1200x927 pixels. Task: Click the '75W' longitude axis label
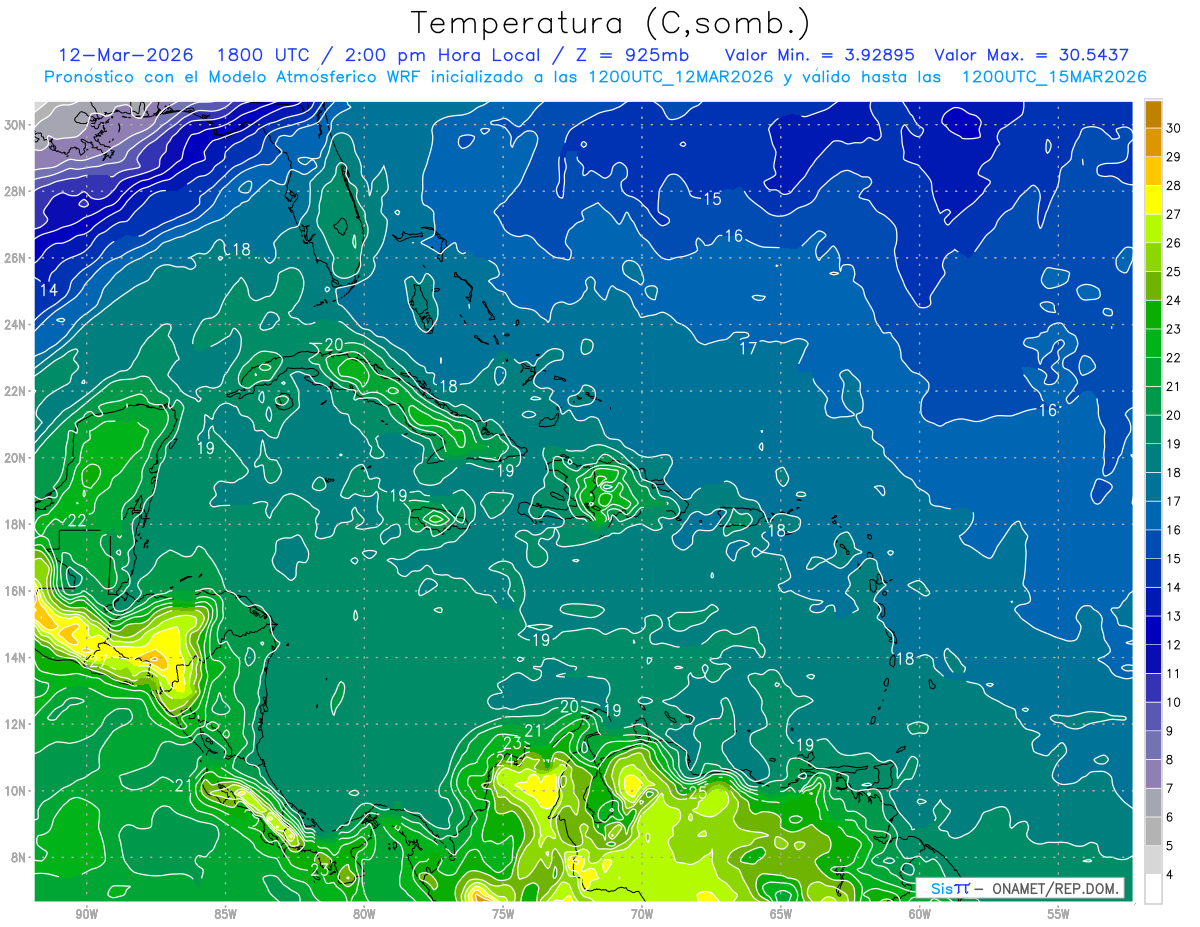click(503, 914)
